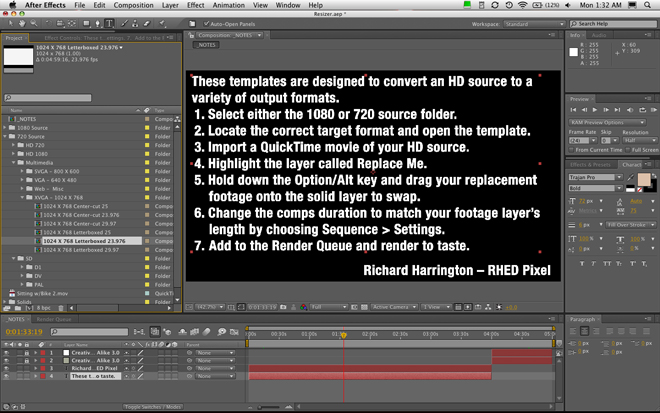The width and height of the screenshot is (660, 413).
Task: Open layer 1 Parent None dropdown
Action: (x=215, y=353)
